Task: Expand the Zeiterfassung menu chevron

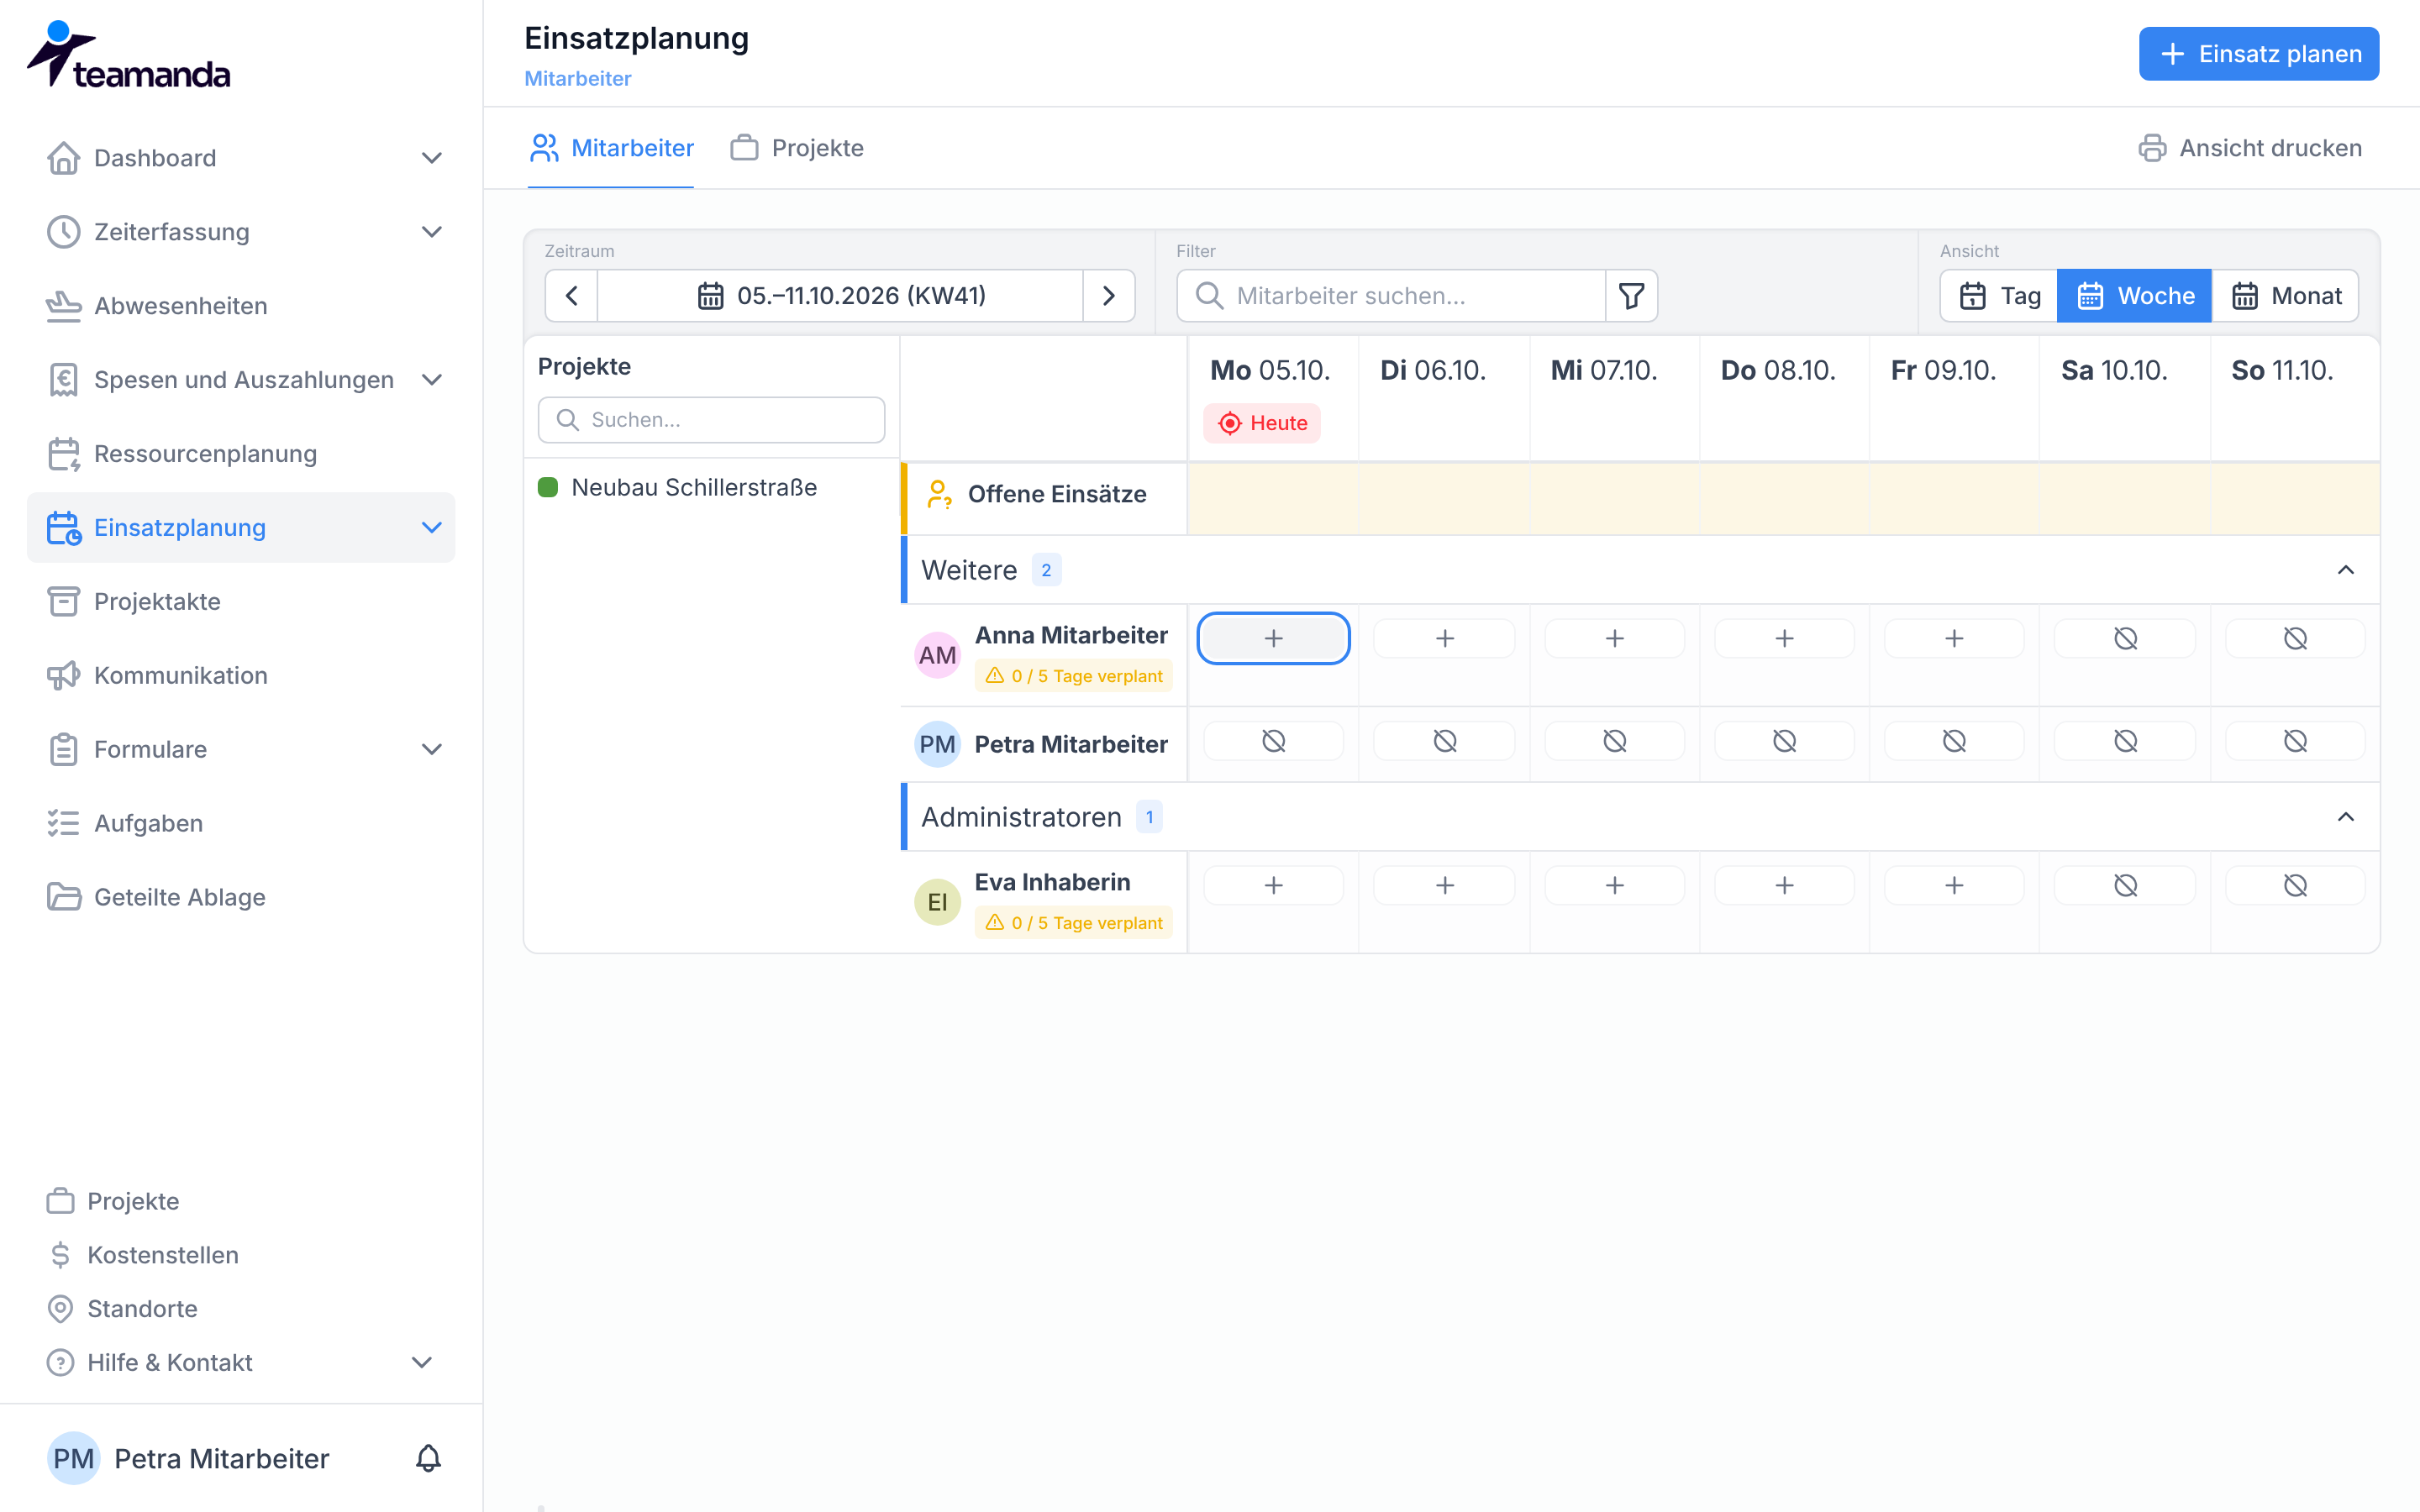Action: pyautogui.click(x=431, y=232)
